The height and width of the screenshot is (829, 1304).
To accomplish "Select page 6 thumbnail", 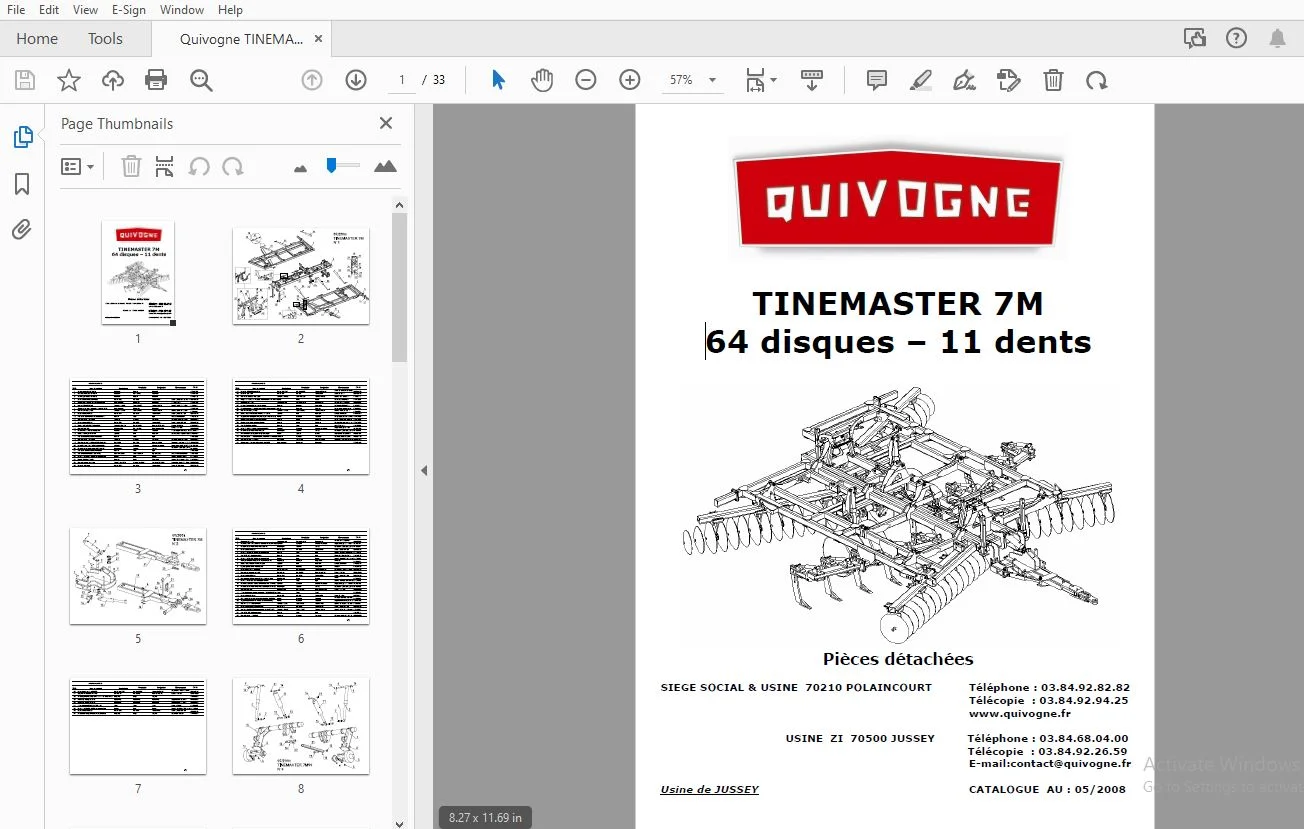I will [x=301, y=576].
